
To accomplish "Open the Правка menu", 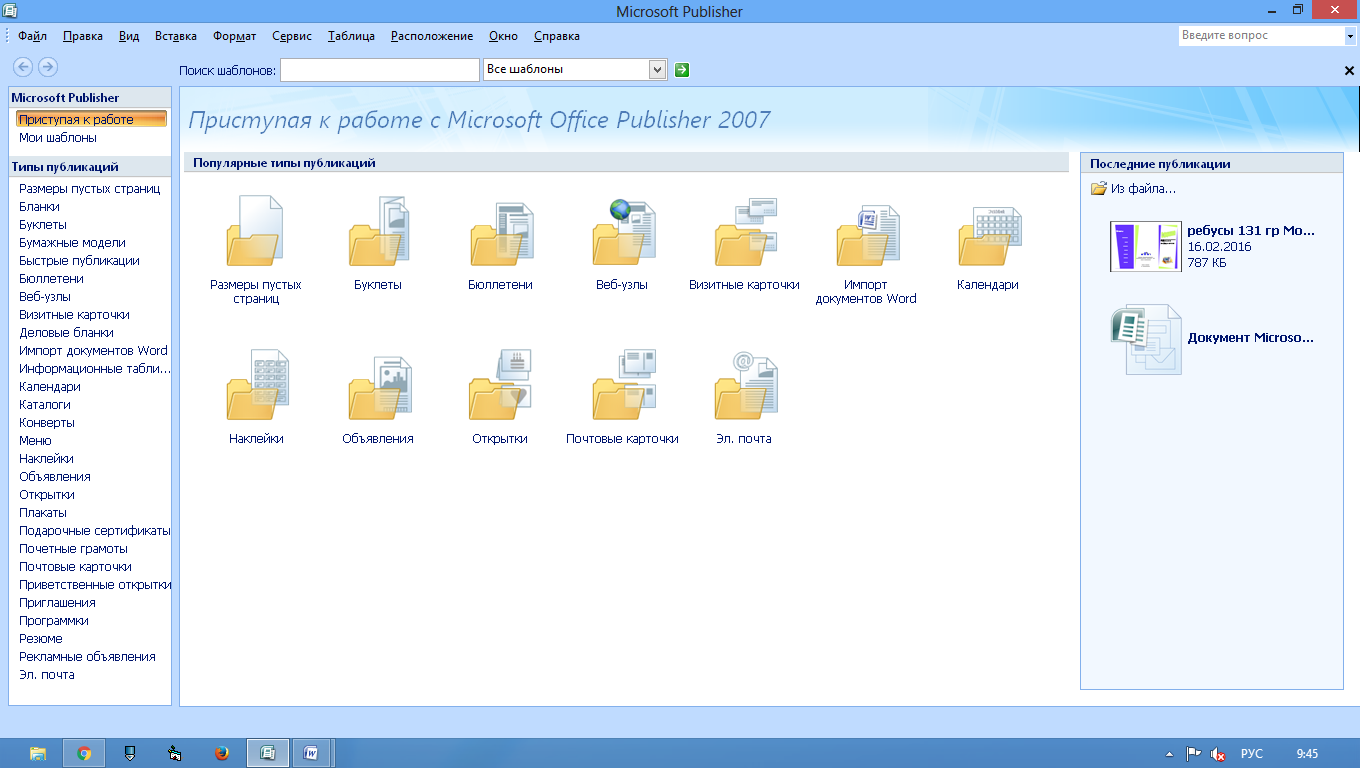I will [82, 36].
